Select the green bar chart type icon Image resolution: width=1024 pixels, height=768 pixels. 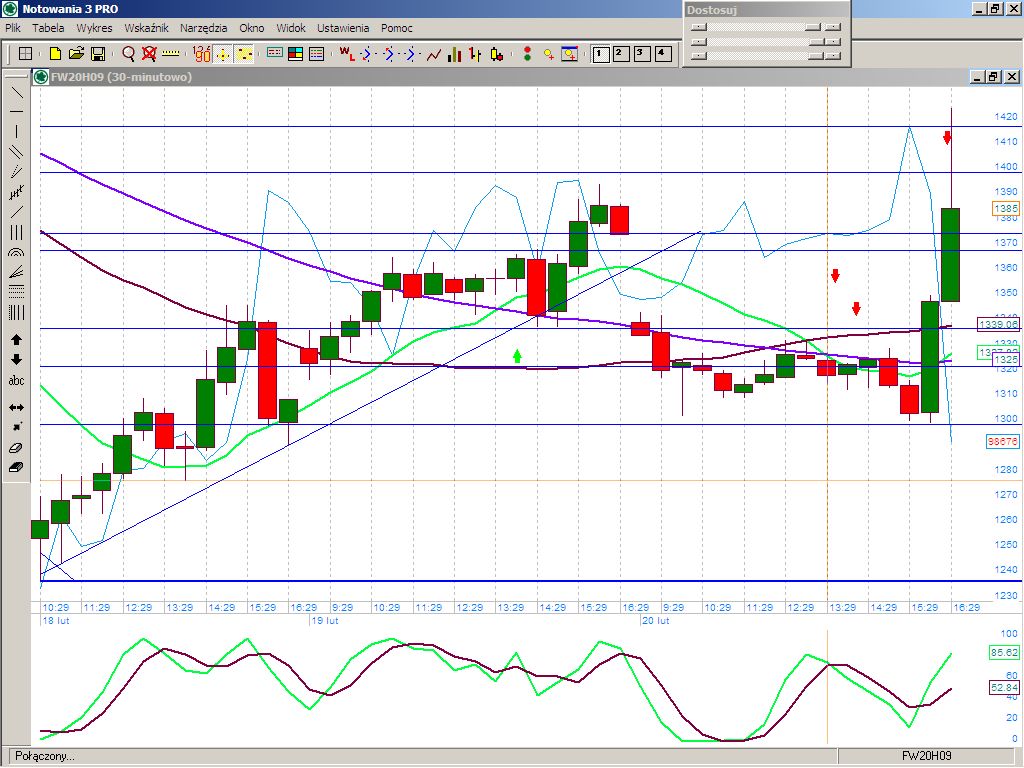click(455, 53)
